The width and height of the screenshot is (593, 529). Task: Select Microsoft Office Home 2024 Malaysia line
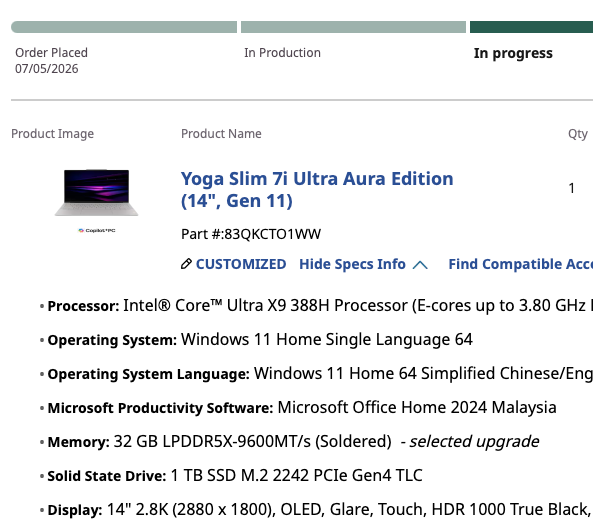(298, 408)
